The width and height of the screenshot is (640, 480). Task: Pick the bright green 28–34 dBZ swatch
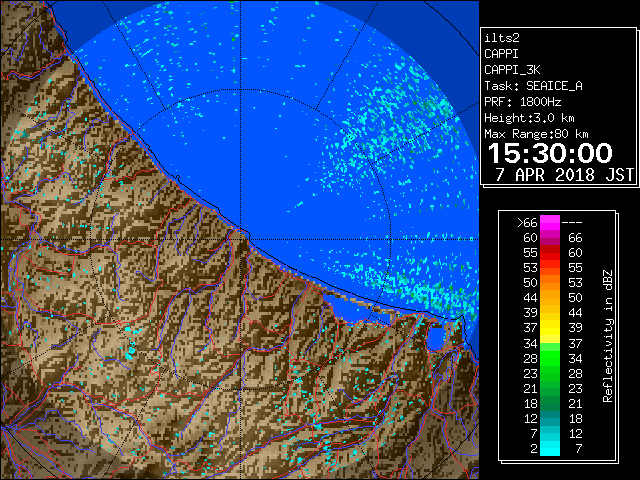coord(550,358)
